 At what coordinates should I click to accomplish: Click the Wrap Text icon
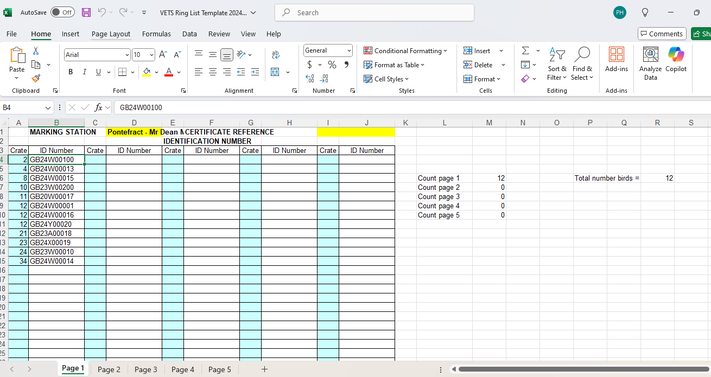pos(275,55)
